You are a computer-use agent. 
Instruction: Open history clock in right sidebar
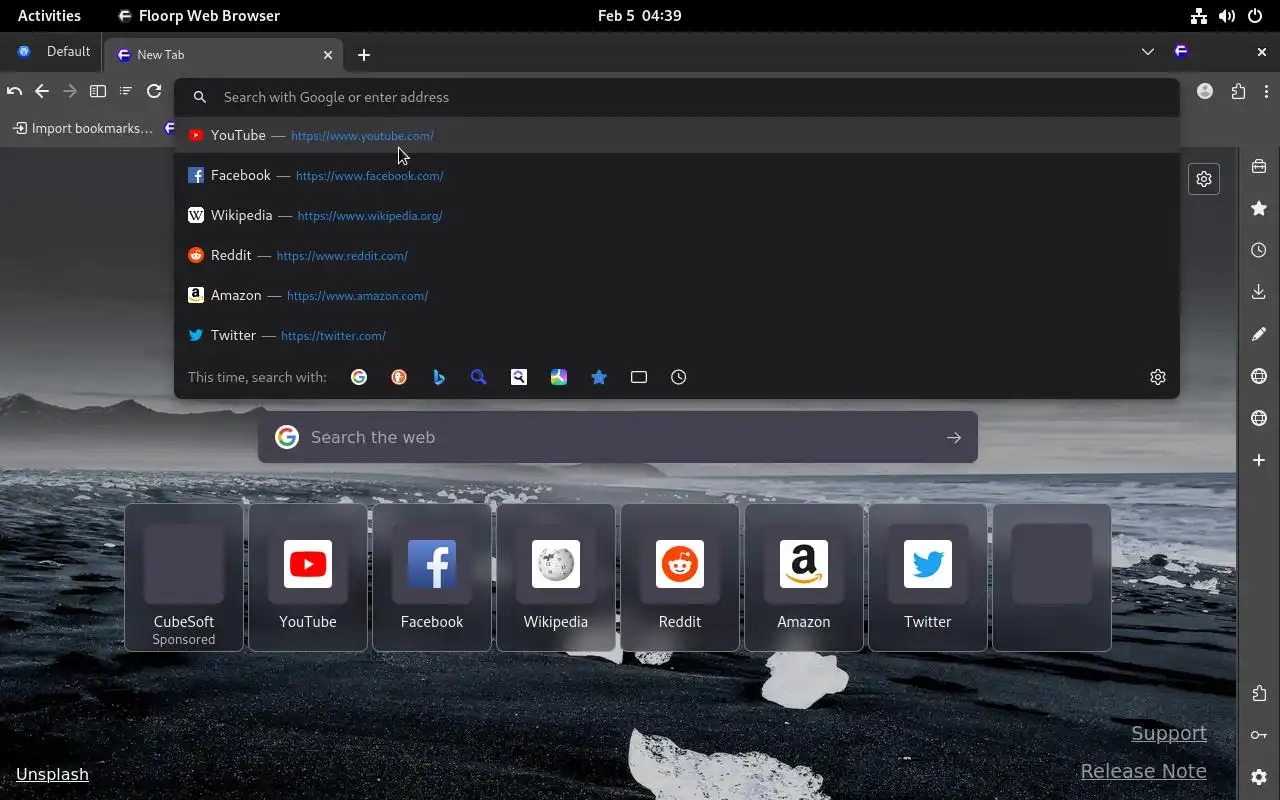pos(1259,250)
